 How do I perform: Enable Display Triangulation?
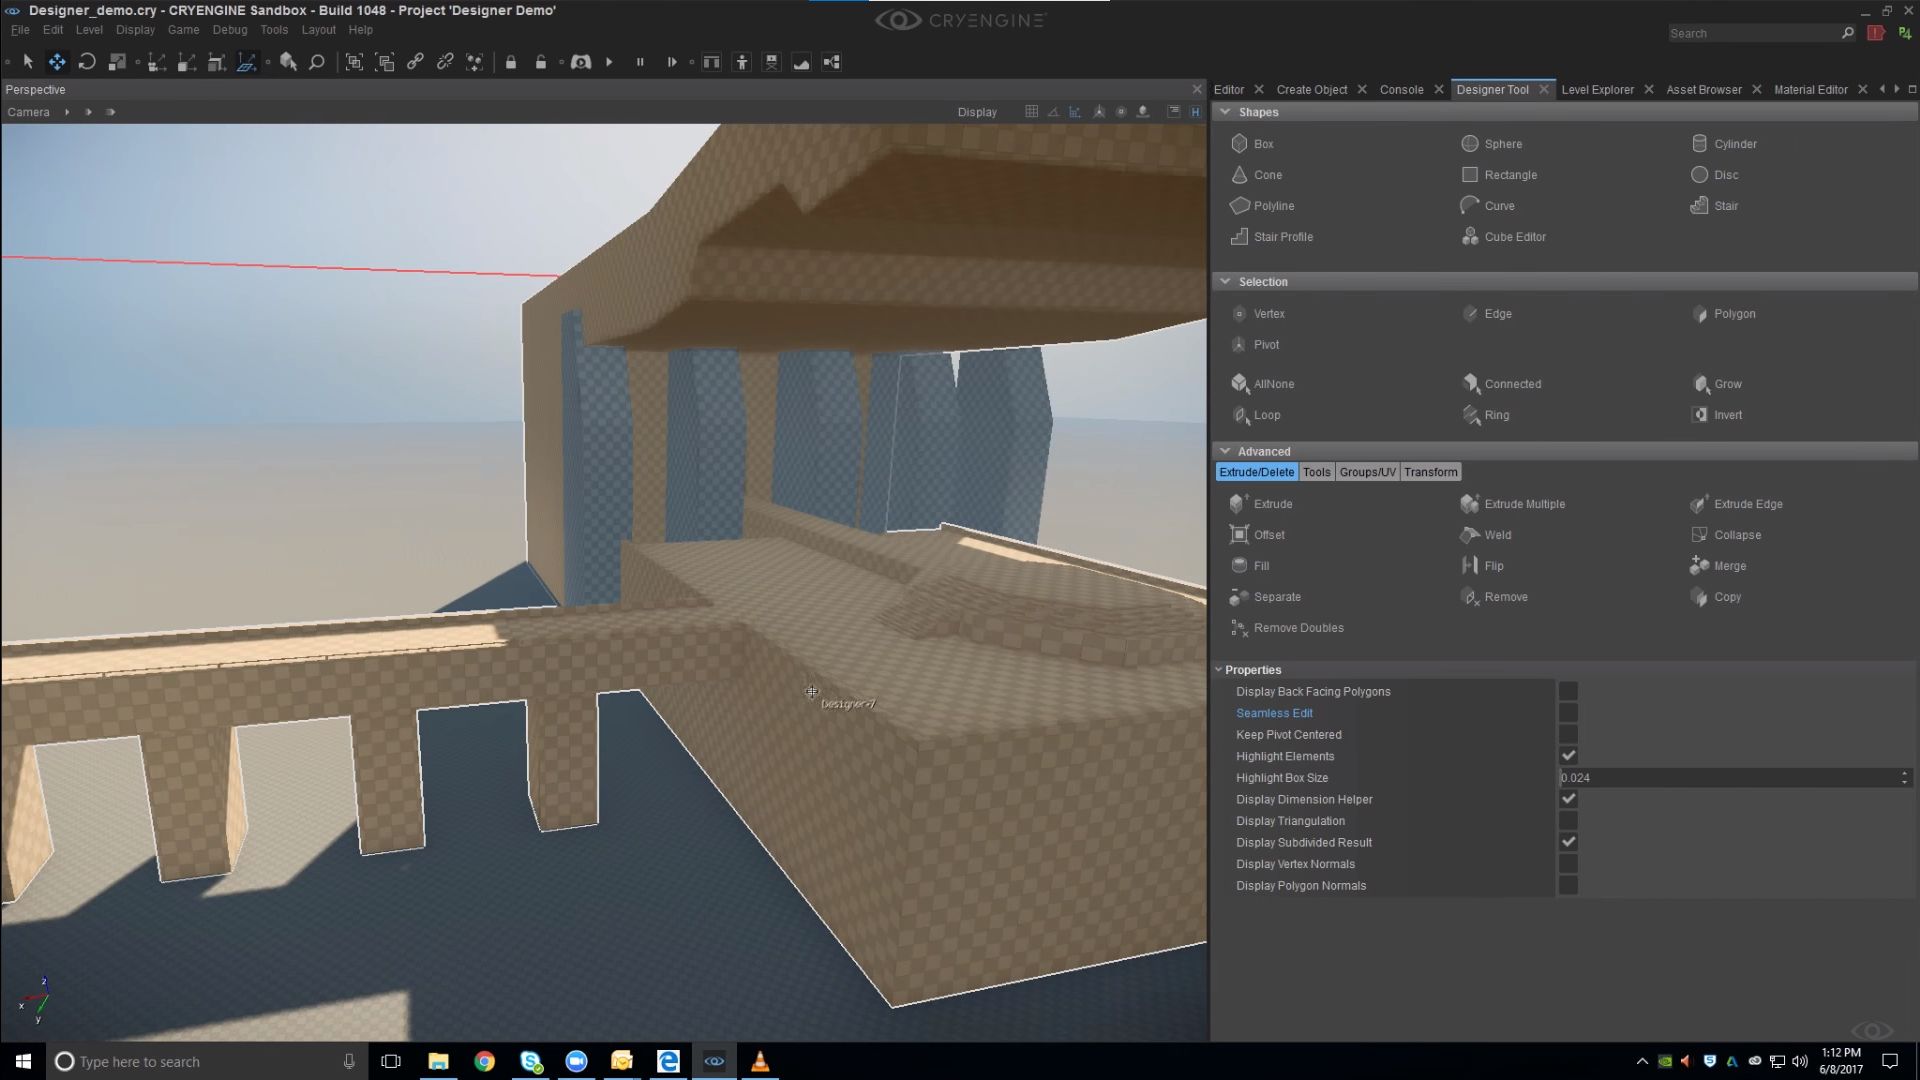1568,820
